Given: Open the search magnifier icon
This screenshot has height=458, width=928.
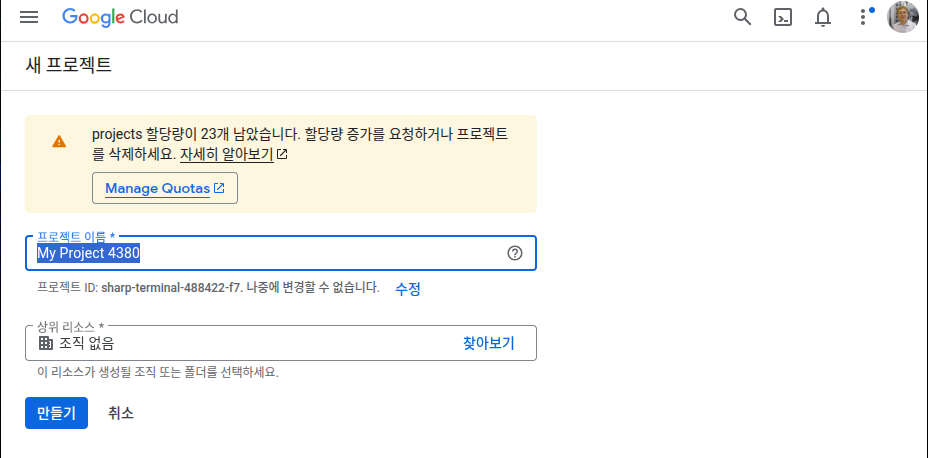Looking at the screenshot, I should click(742, 17).
